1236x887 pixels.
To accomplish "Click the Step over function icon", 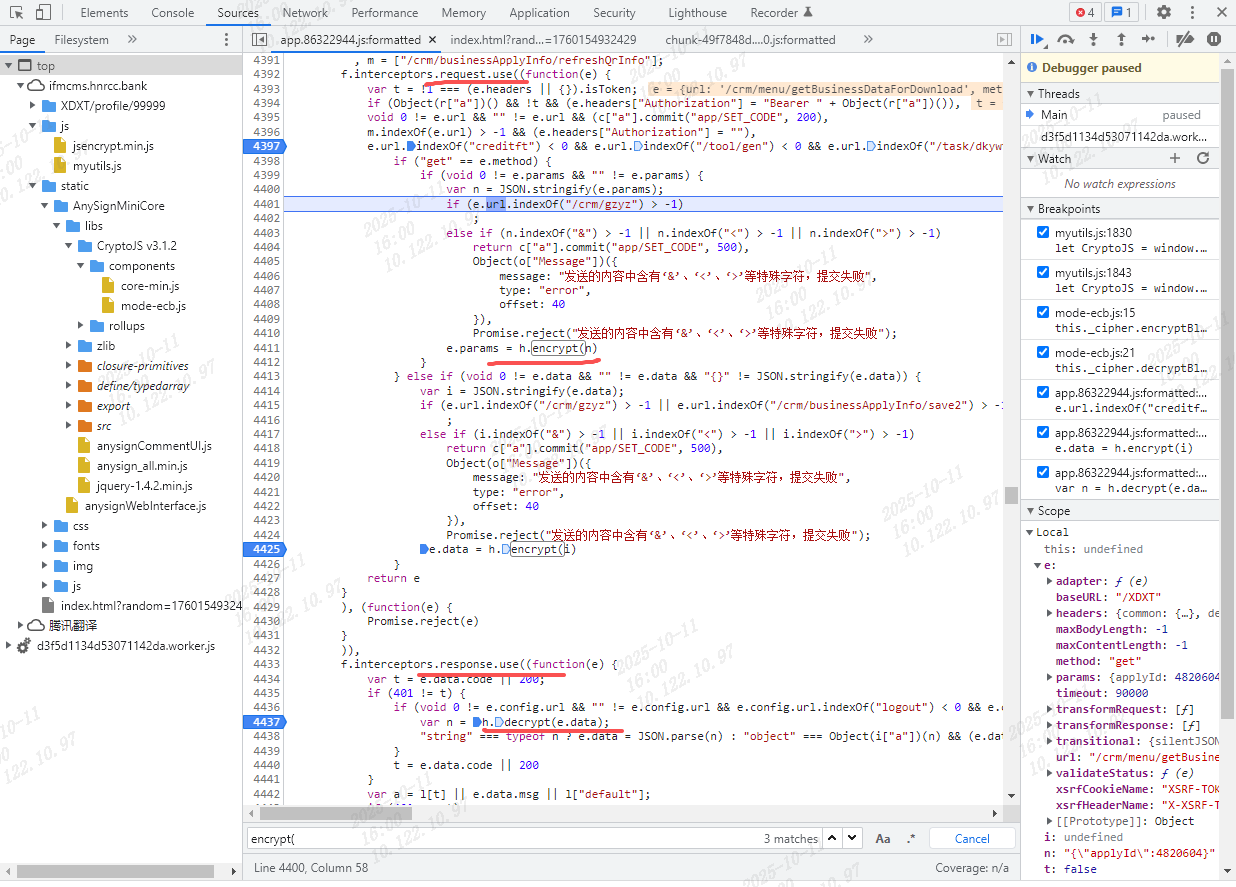I will pos(1066,39).
